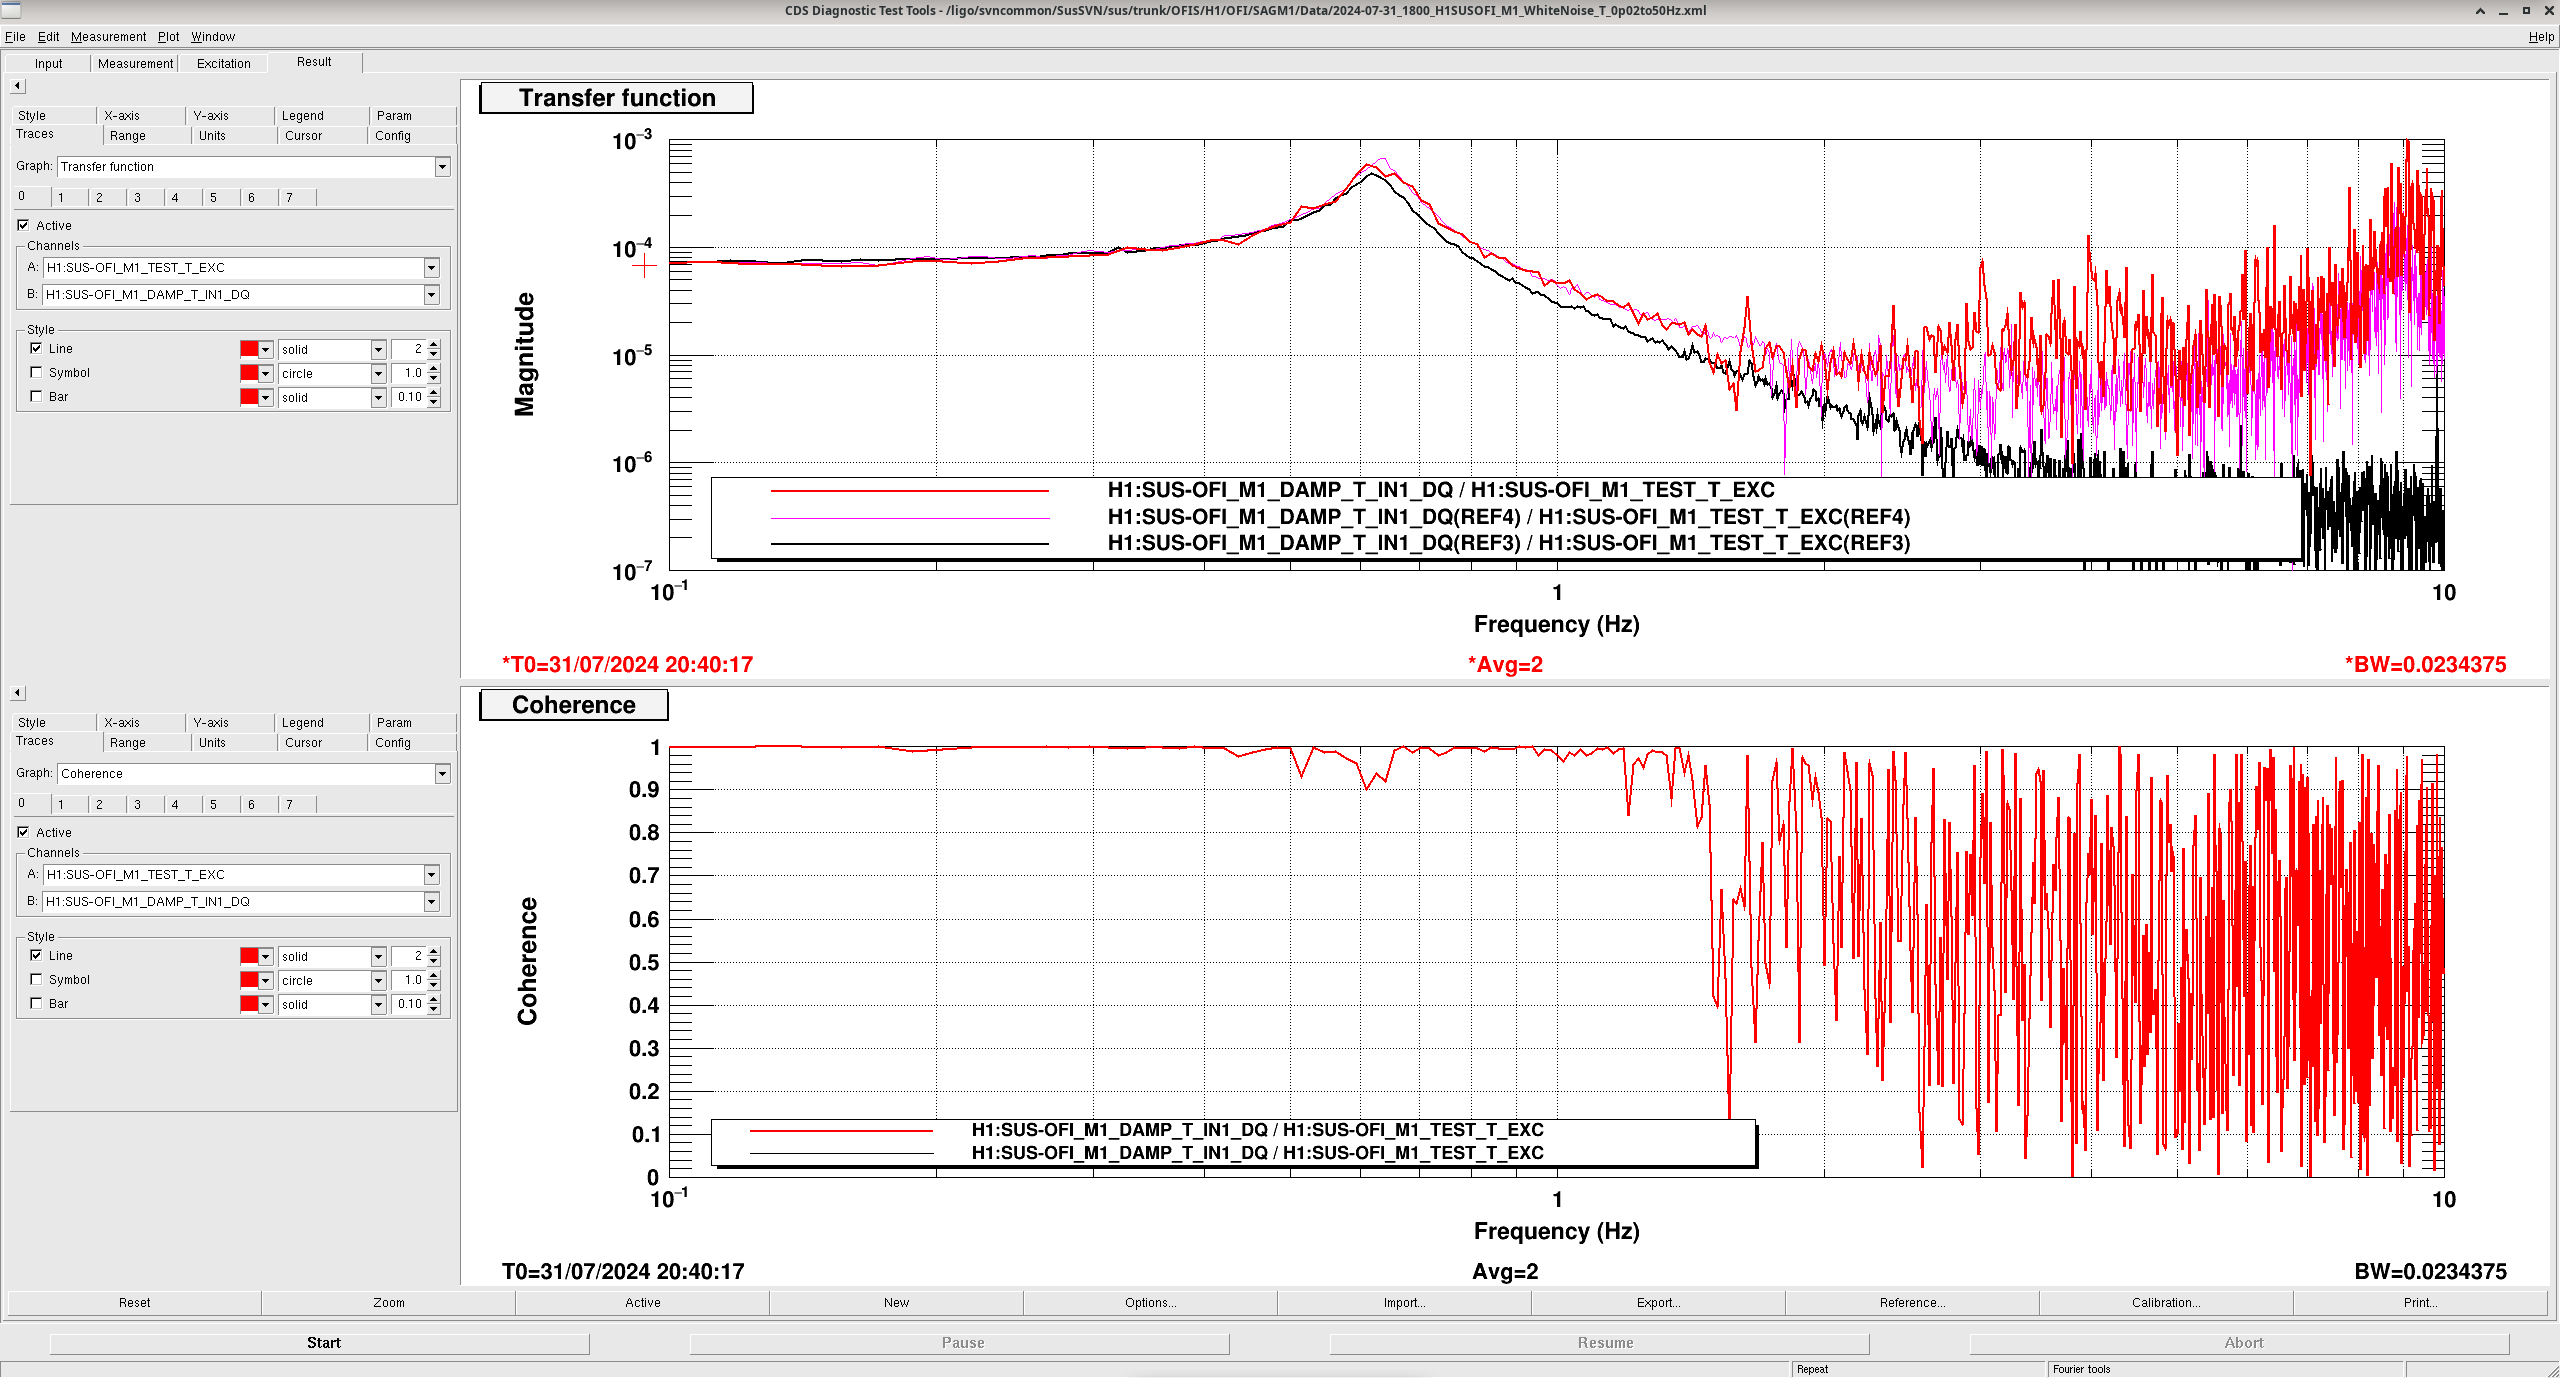Toggle Line checkbox in upper Style group
Viewport: 2560px width, 1378px height.
pos(36,348)
